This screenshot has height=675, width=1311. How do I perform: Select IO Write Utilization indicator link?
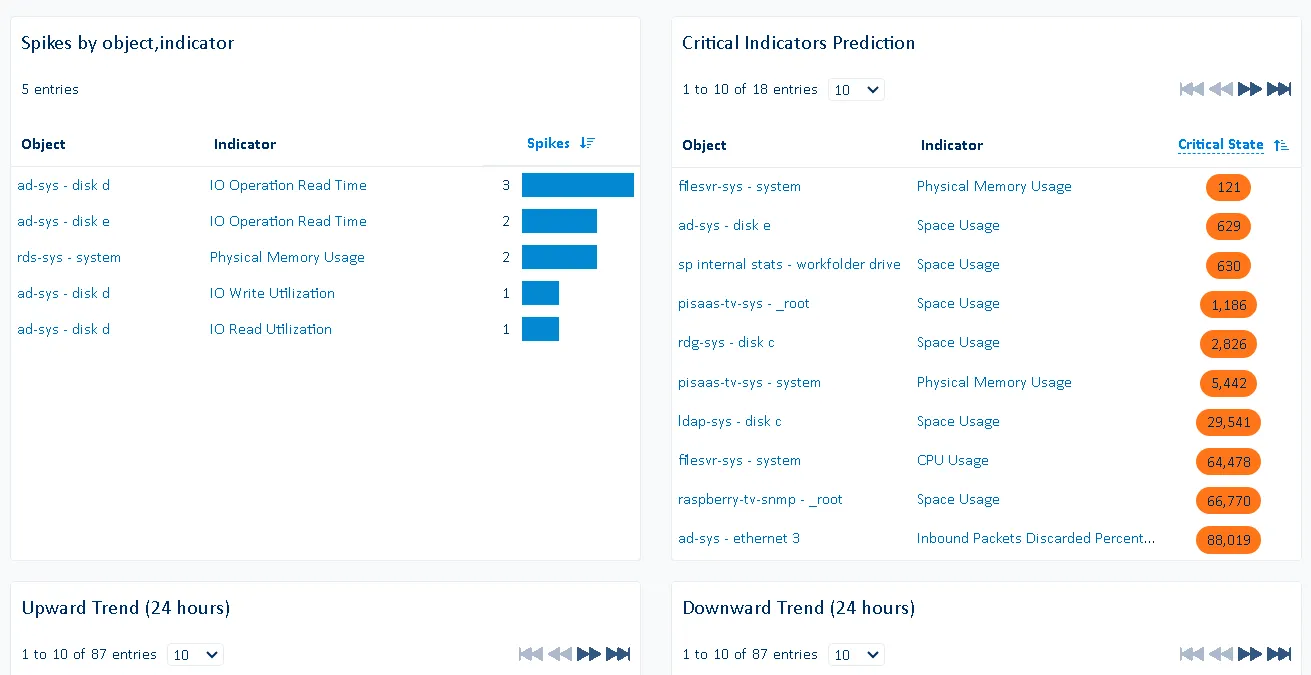272,293
